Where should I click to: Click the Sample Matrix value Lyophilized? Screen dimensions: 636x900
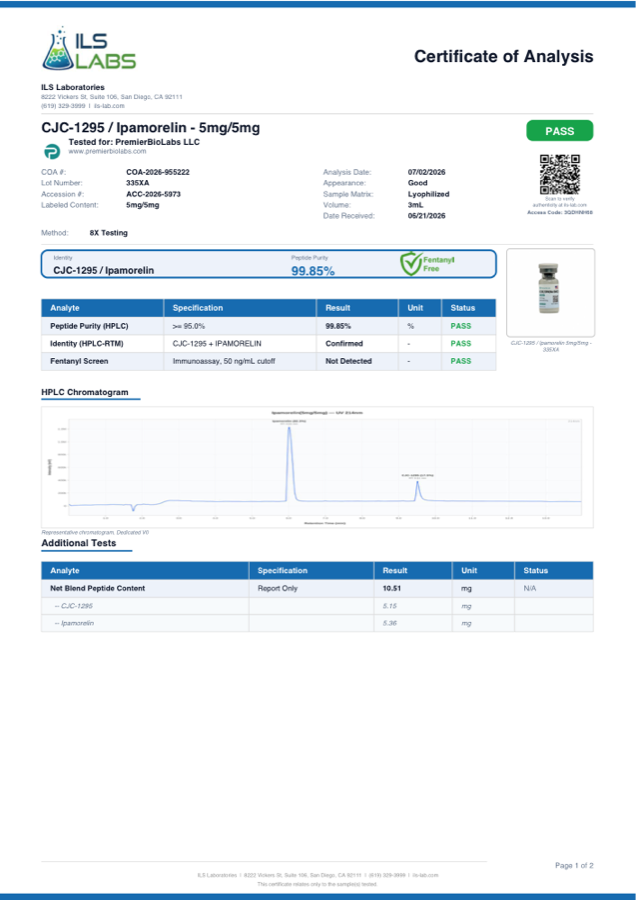tap(428, 194)
